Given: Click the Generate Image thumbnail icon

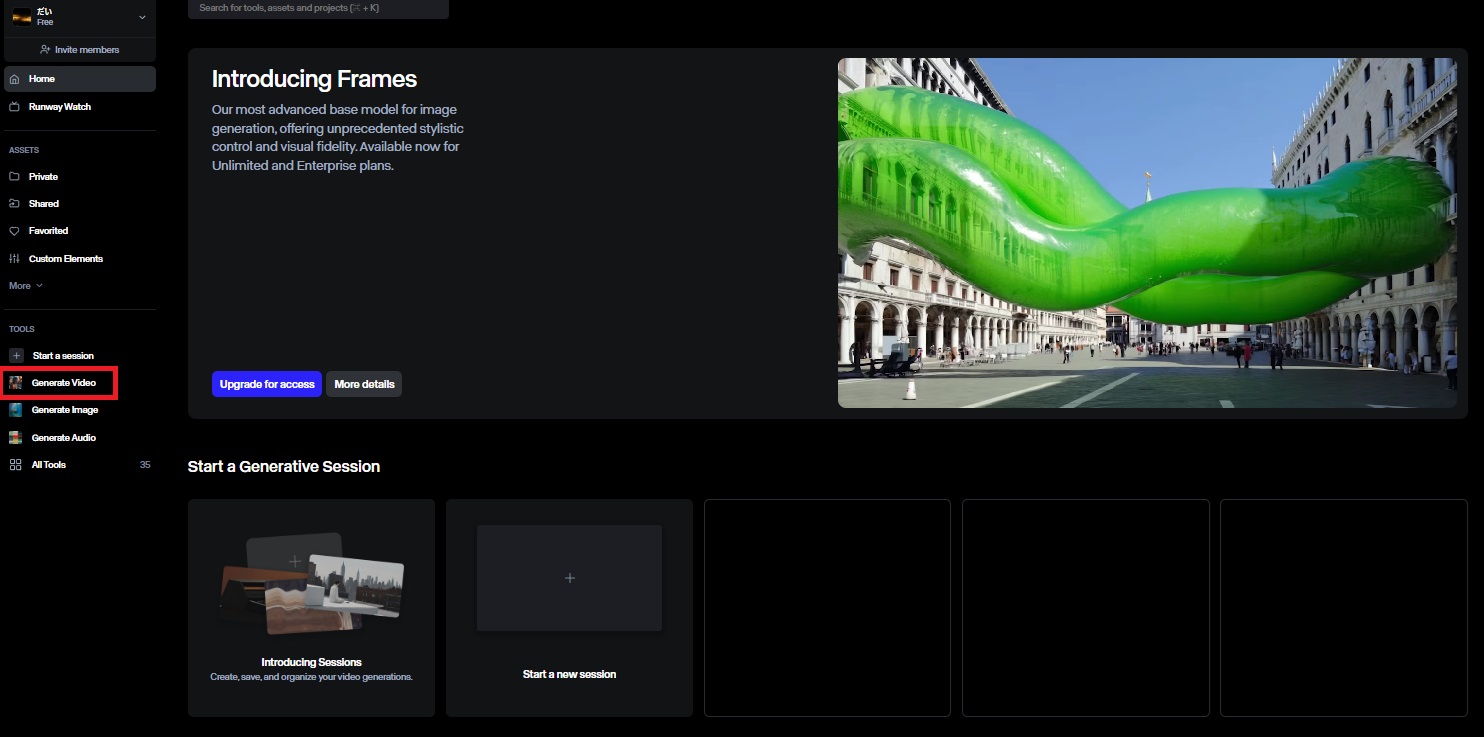Looking at the screenshot, I should tap(16, 410).
